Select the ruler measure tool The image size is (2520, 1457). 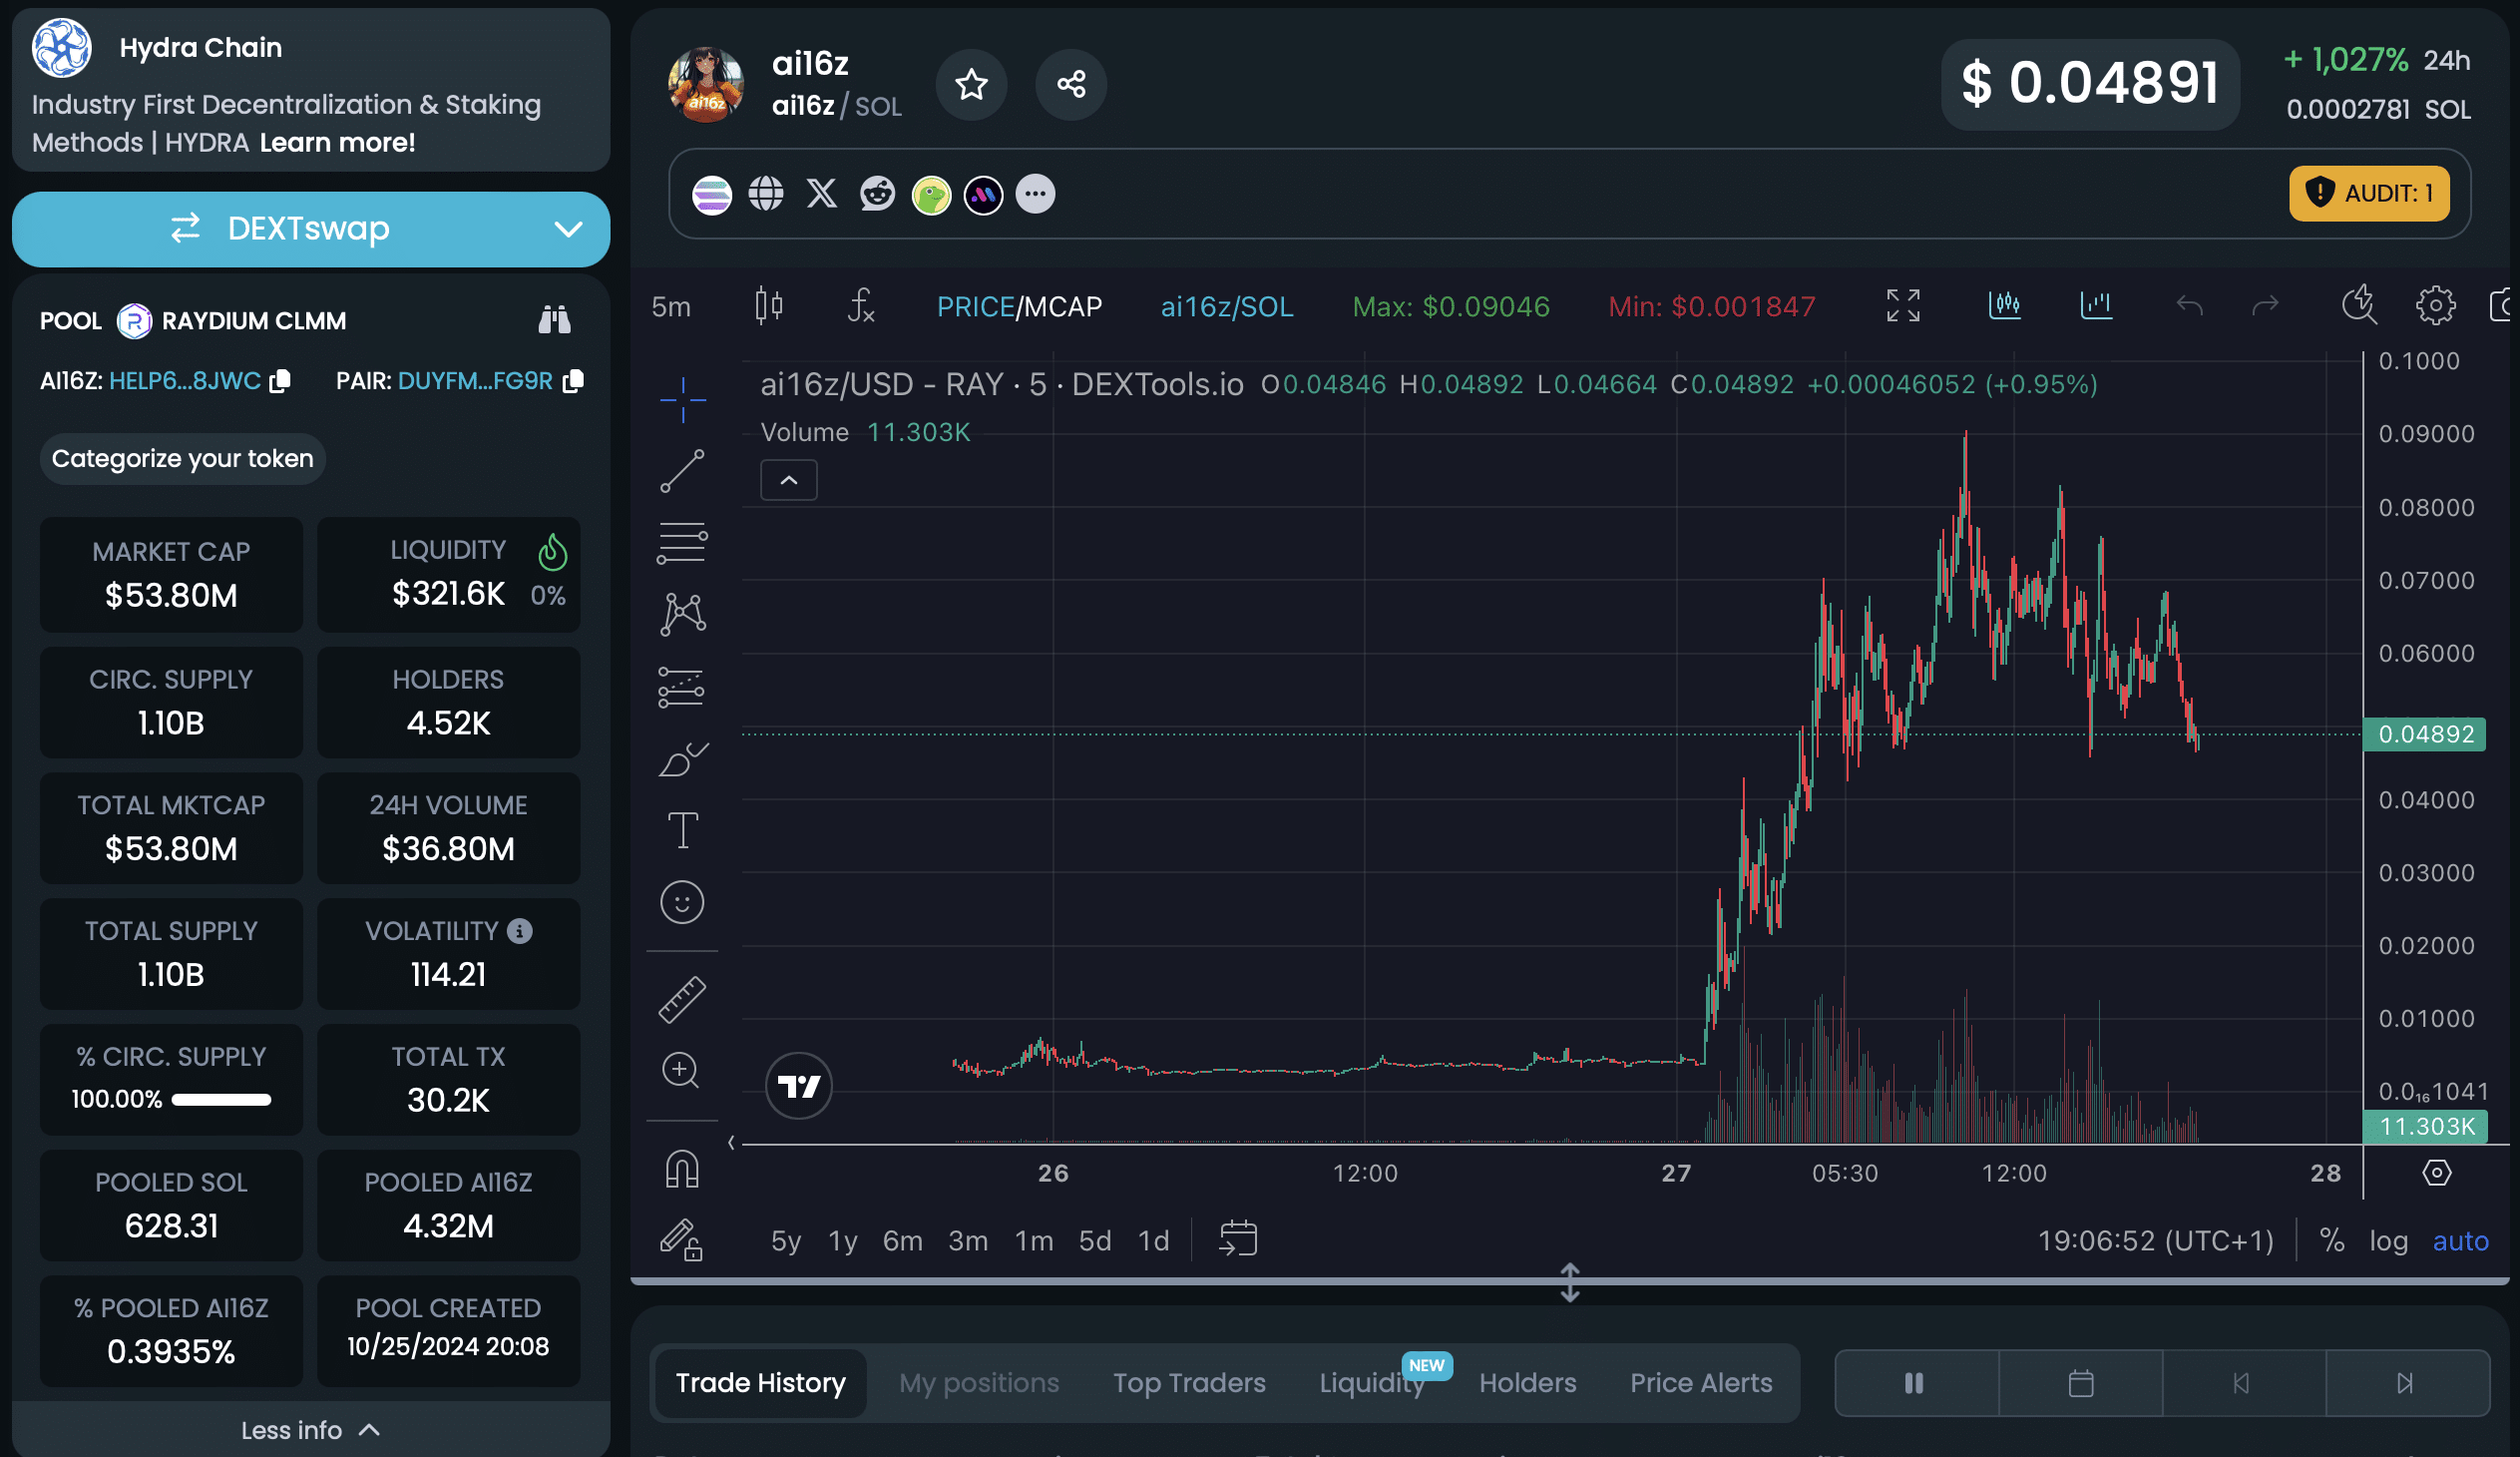(x=682, y=999)
